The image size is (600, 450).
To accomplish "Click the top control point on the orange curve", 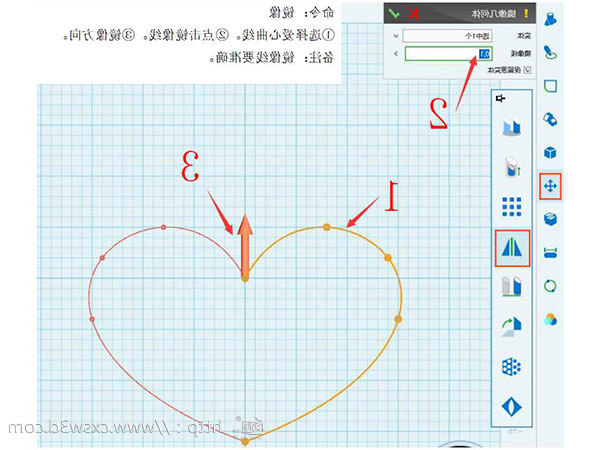I will pos(326,227).
